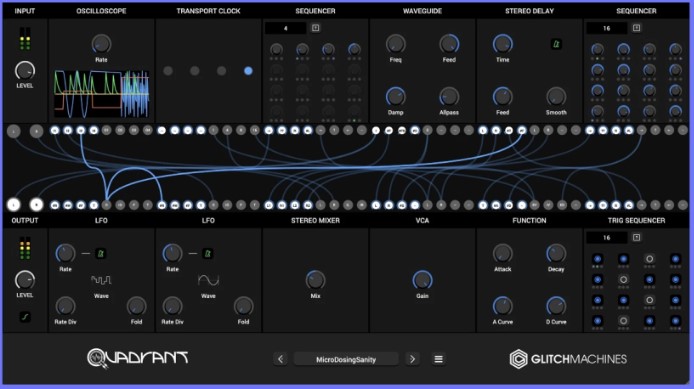Toggle the third step in Trig Sequencer top row
This screenshot has width=694, height=389.
pyautogui.click(x=649, y=259)
